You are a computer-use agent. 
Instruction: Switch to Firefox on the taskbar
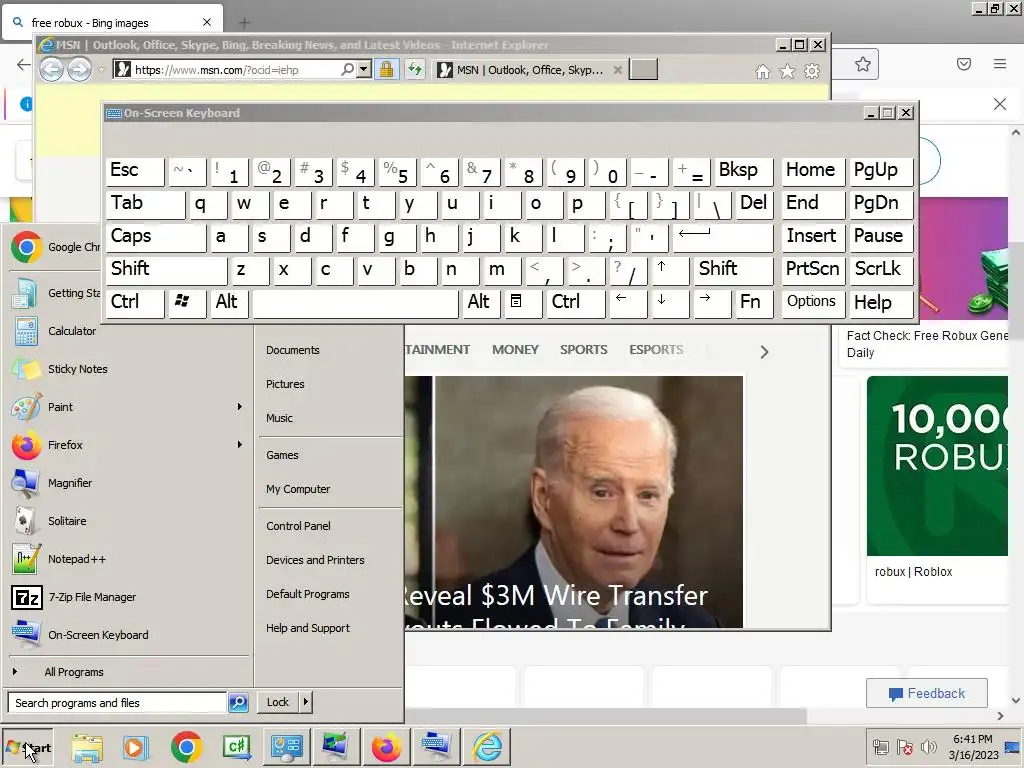(387, 747)
